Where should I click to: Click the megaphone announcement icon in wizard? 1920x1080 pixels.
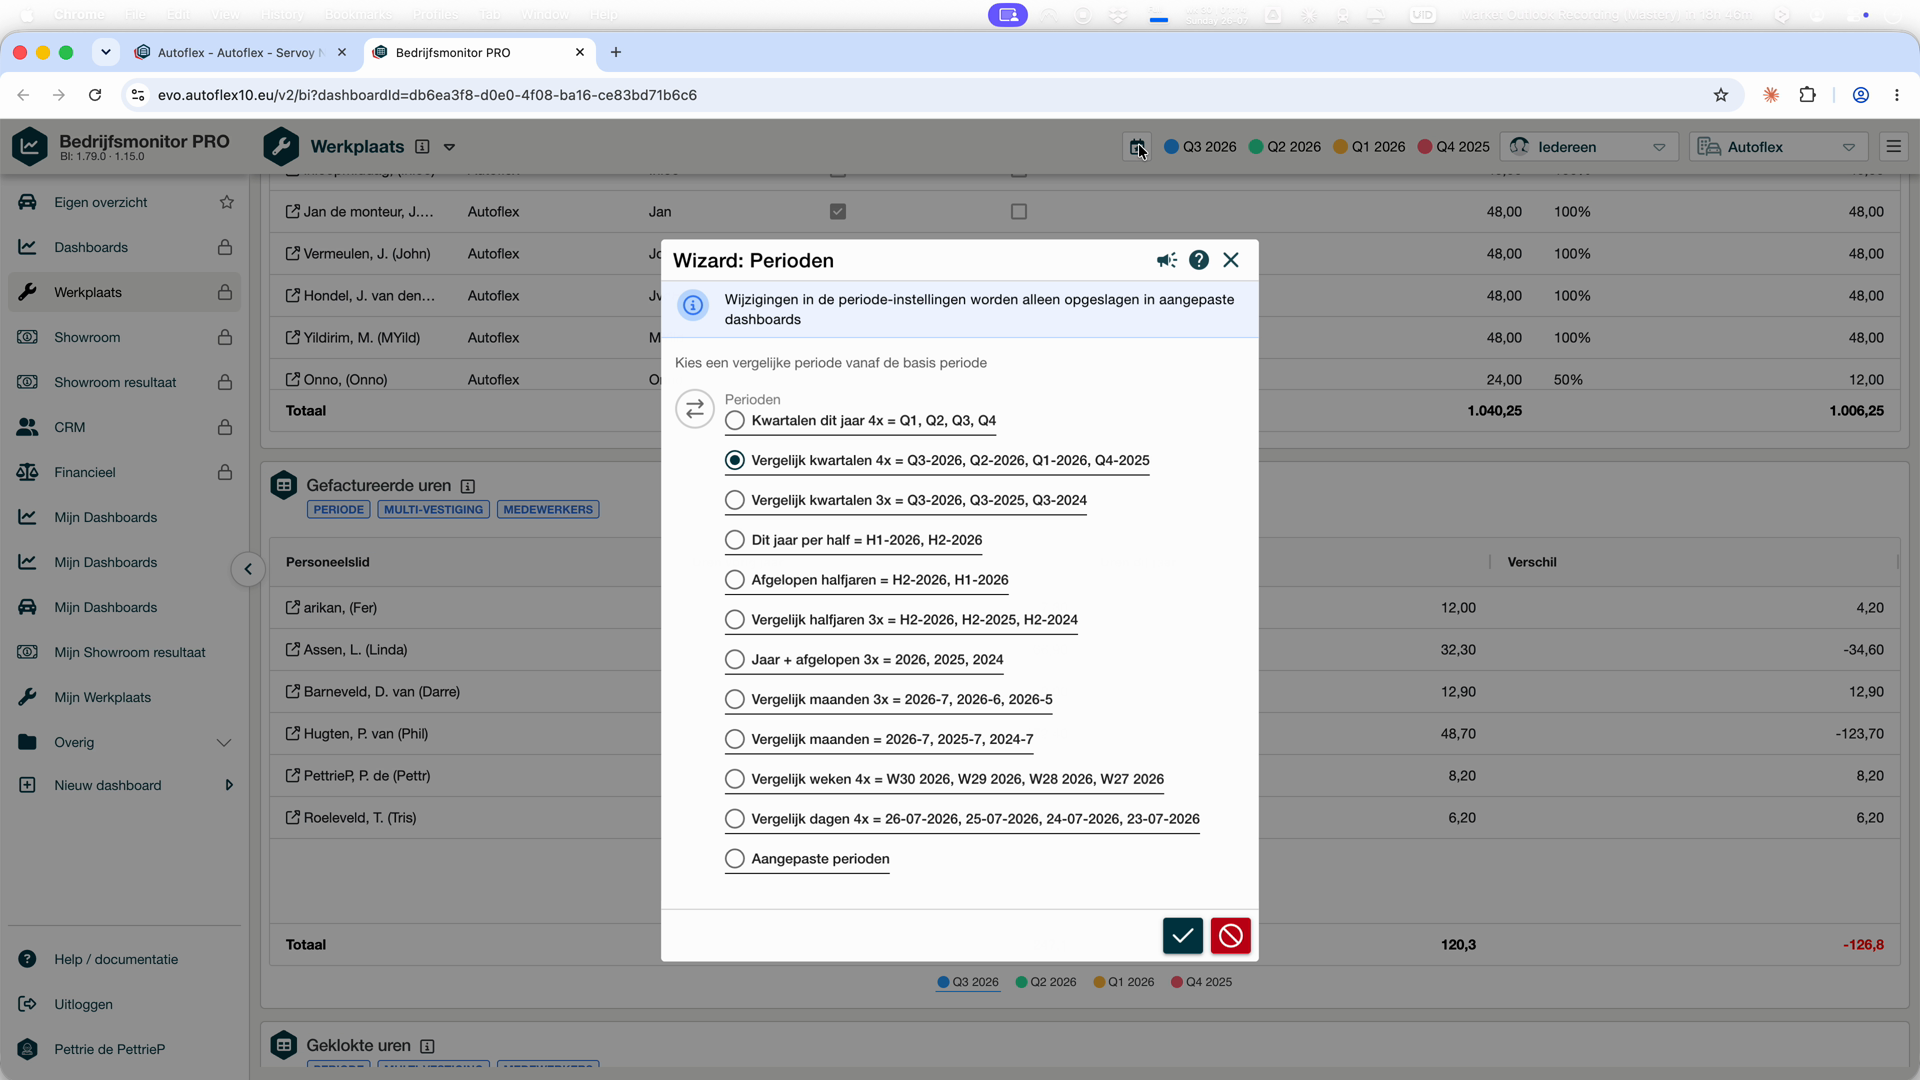tap(1166, 260)
